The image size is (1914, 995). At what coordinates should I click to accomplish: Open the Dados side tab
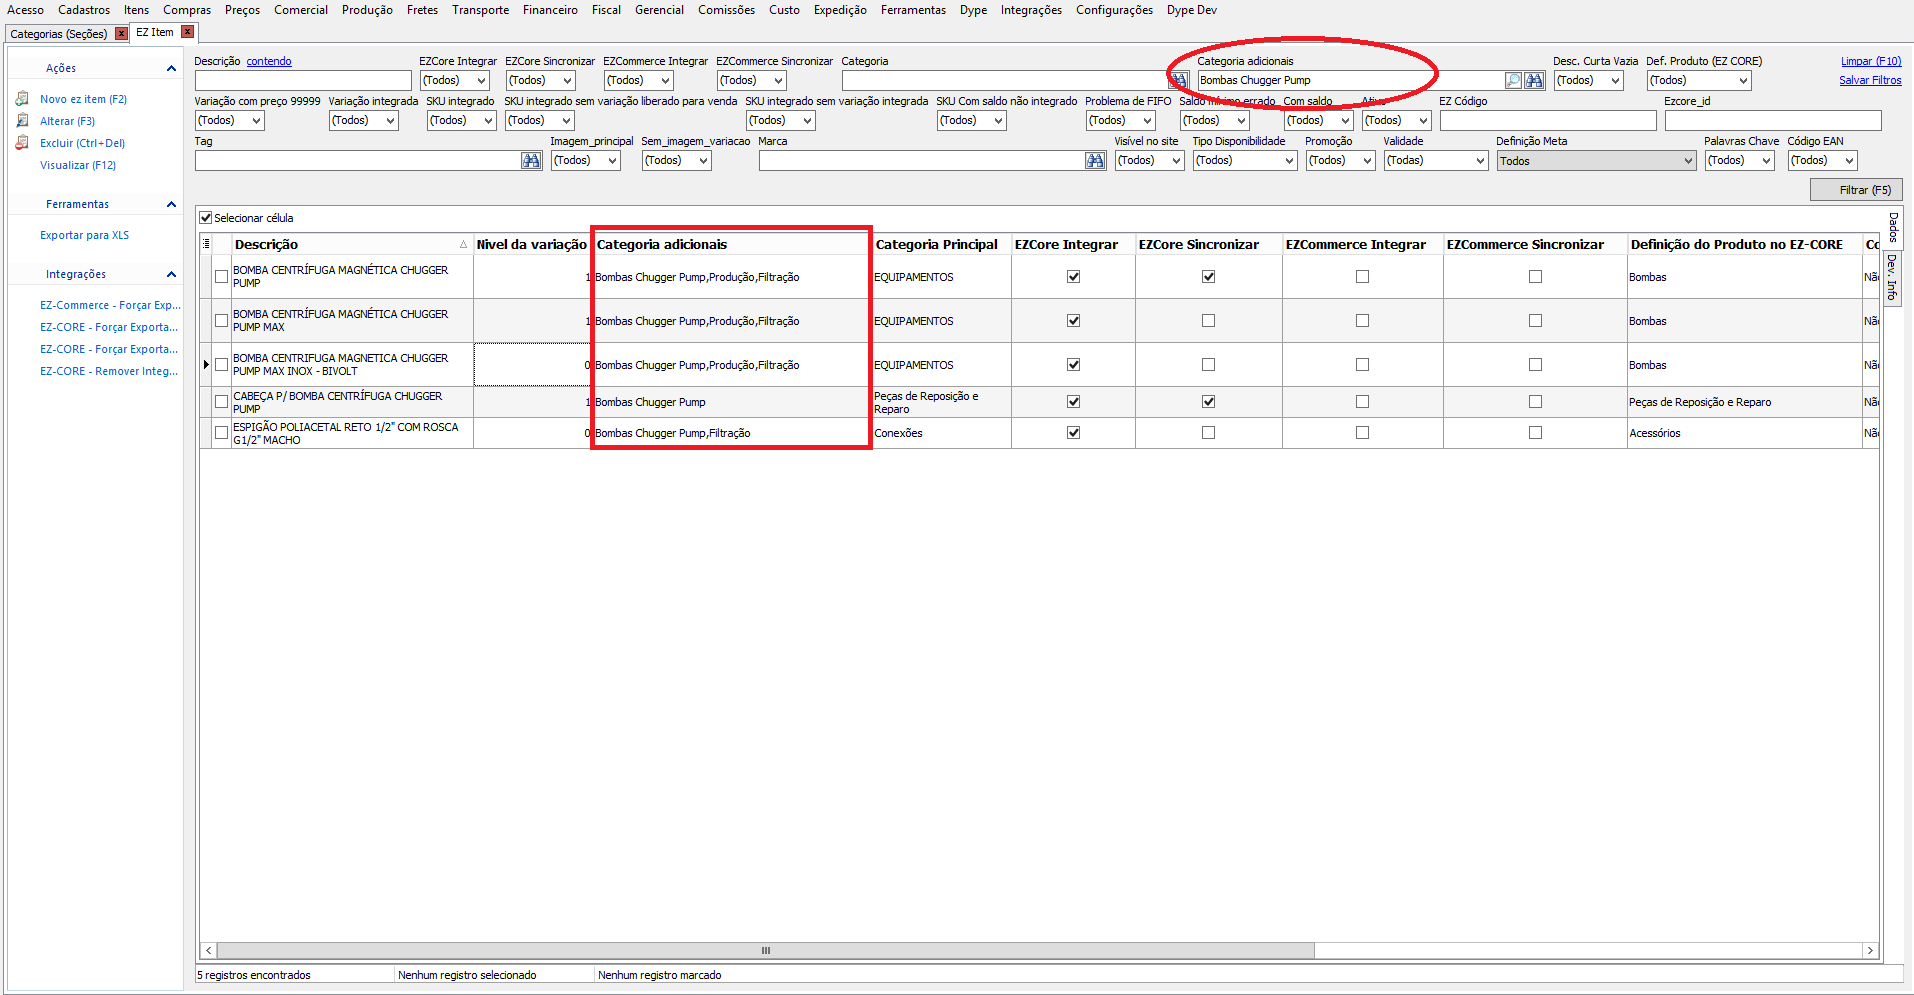tap(1893, 228)
